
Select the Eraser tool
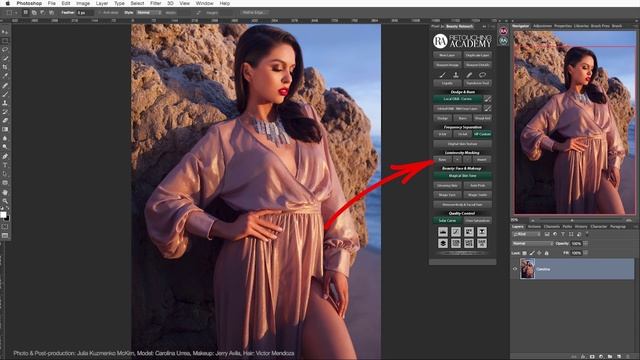5,120
